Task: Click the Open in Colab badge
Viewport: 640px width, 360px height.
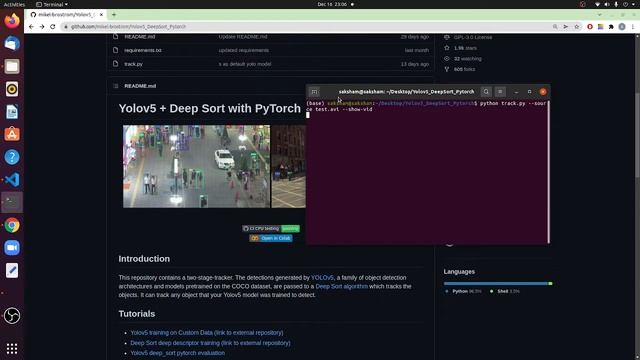Action: 271,238
